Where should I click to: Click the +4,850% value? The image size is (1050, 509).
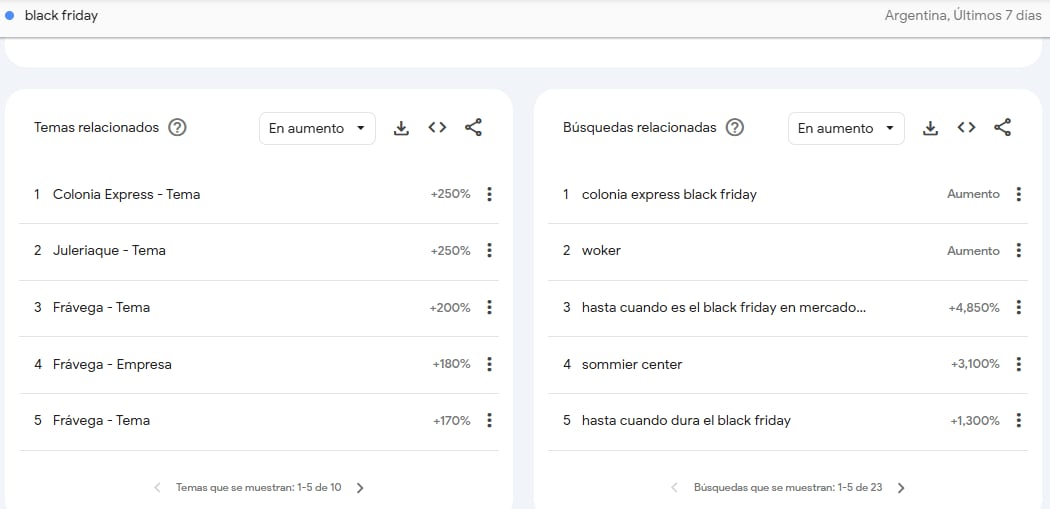pyautogui.click(x=974, y=307)
